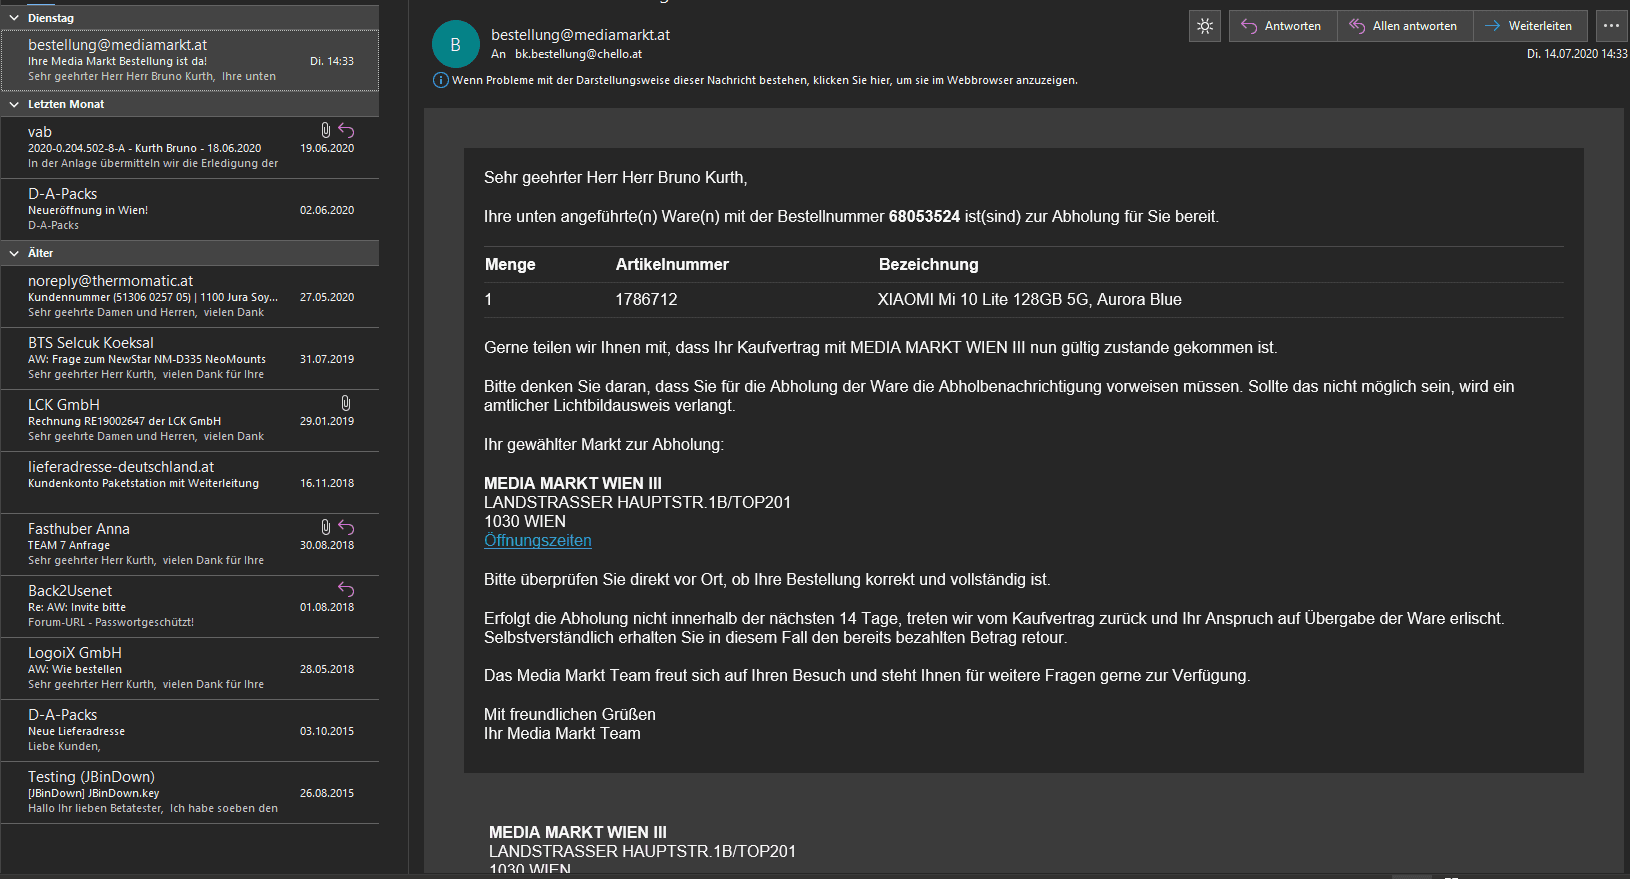Open vab email dated 19.06.2020
Viewport: 1630px width, 879px height.
[190, 147]
